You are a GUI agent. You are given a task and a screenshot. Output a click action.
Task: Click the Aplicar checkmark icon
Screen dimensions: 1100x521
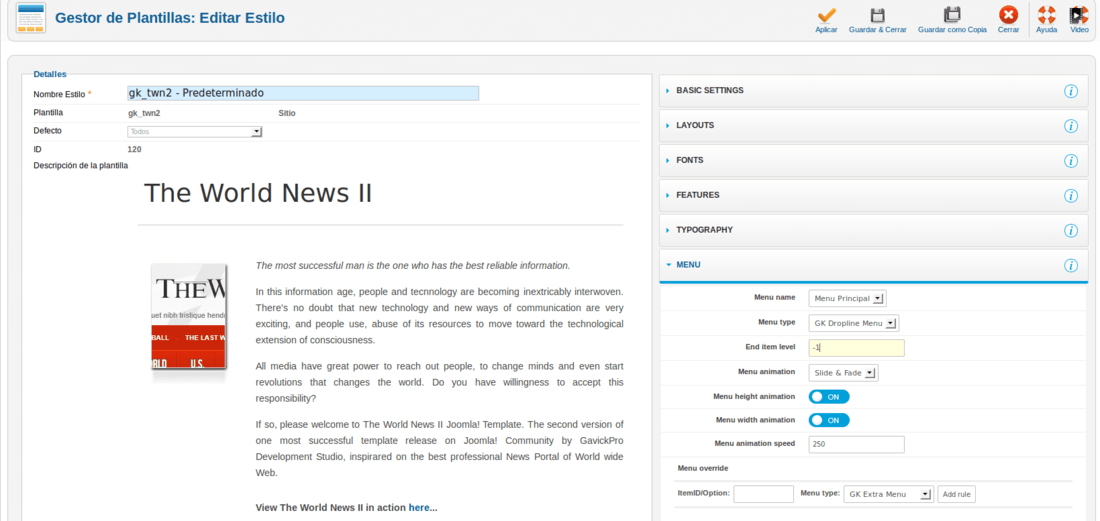click(826, 15)
